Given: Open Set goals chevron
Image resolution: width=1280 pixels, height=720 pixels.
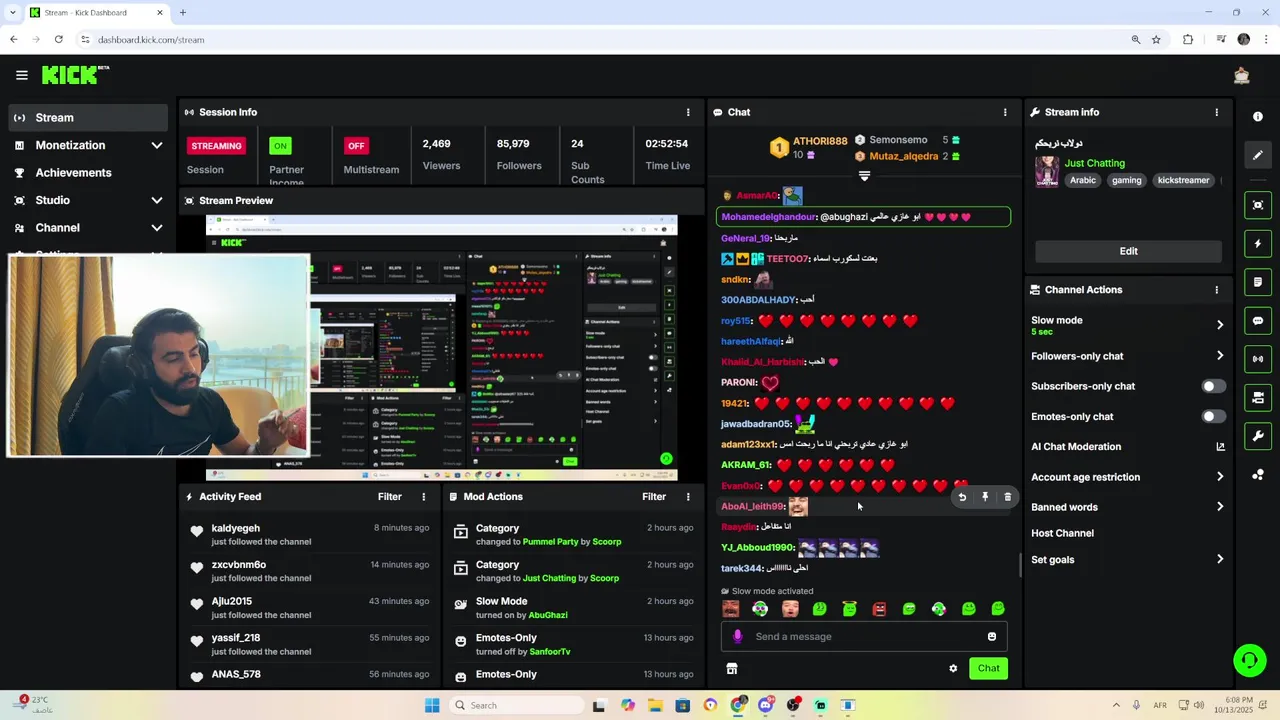Looking at the screenshot, I should click(1219, 560).
